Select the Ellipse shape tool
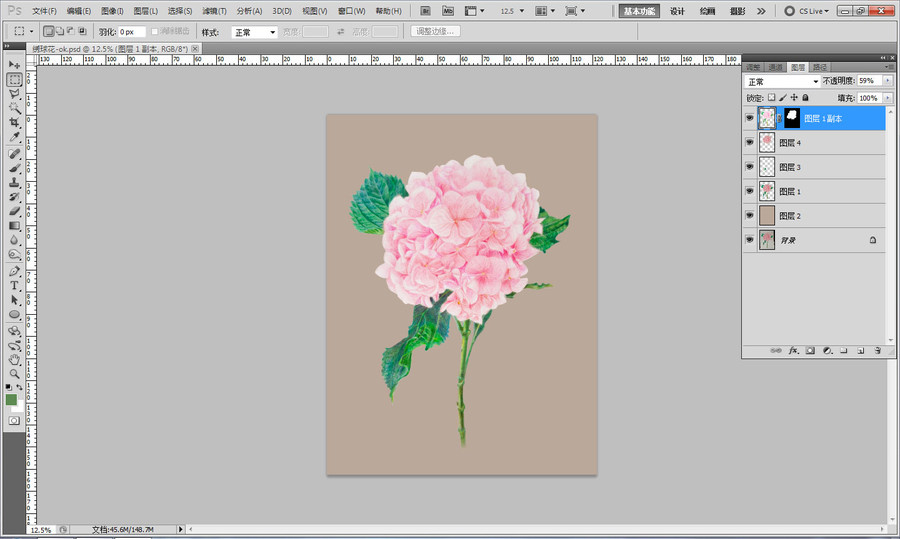The image size is (900, 539). 14,315
